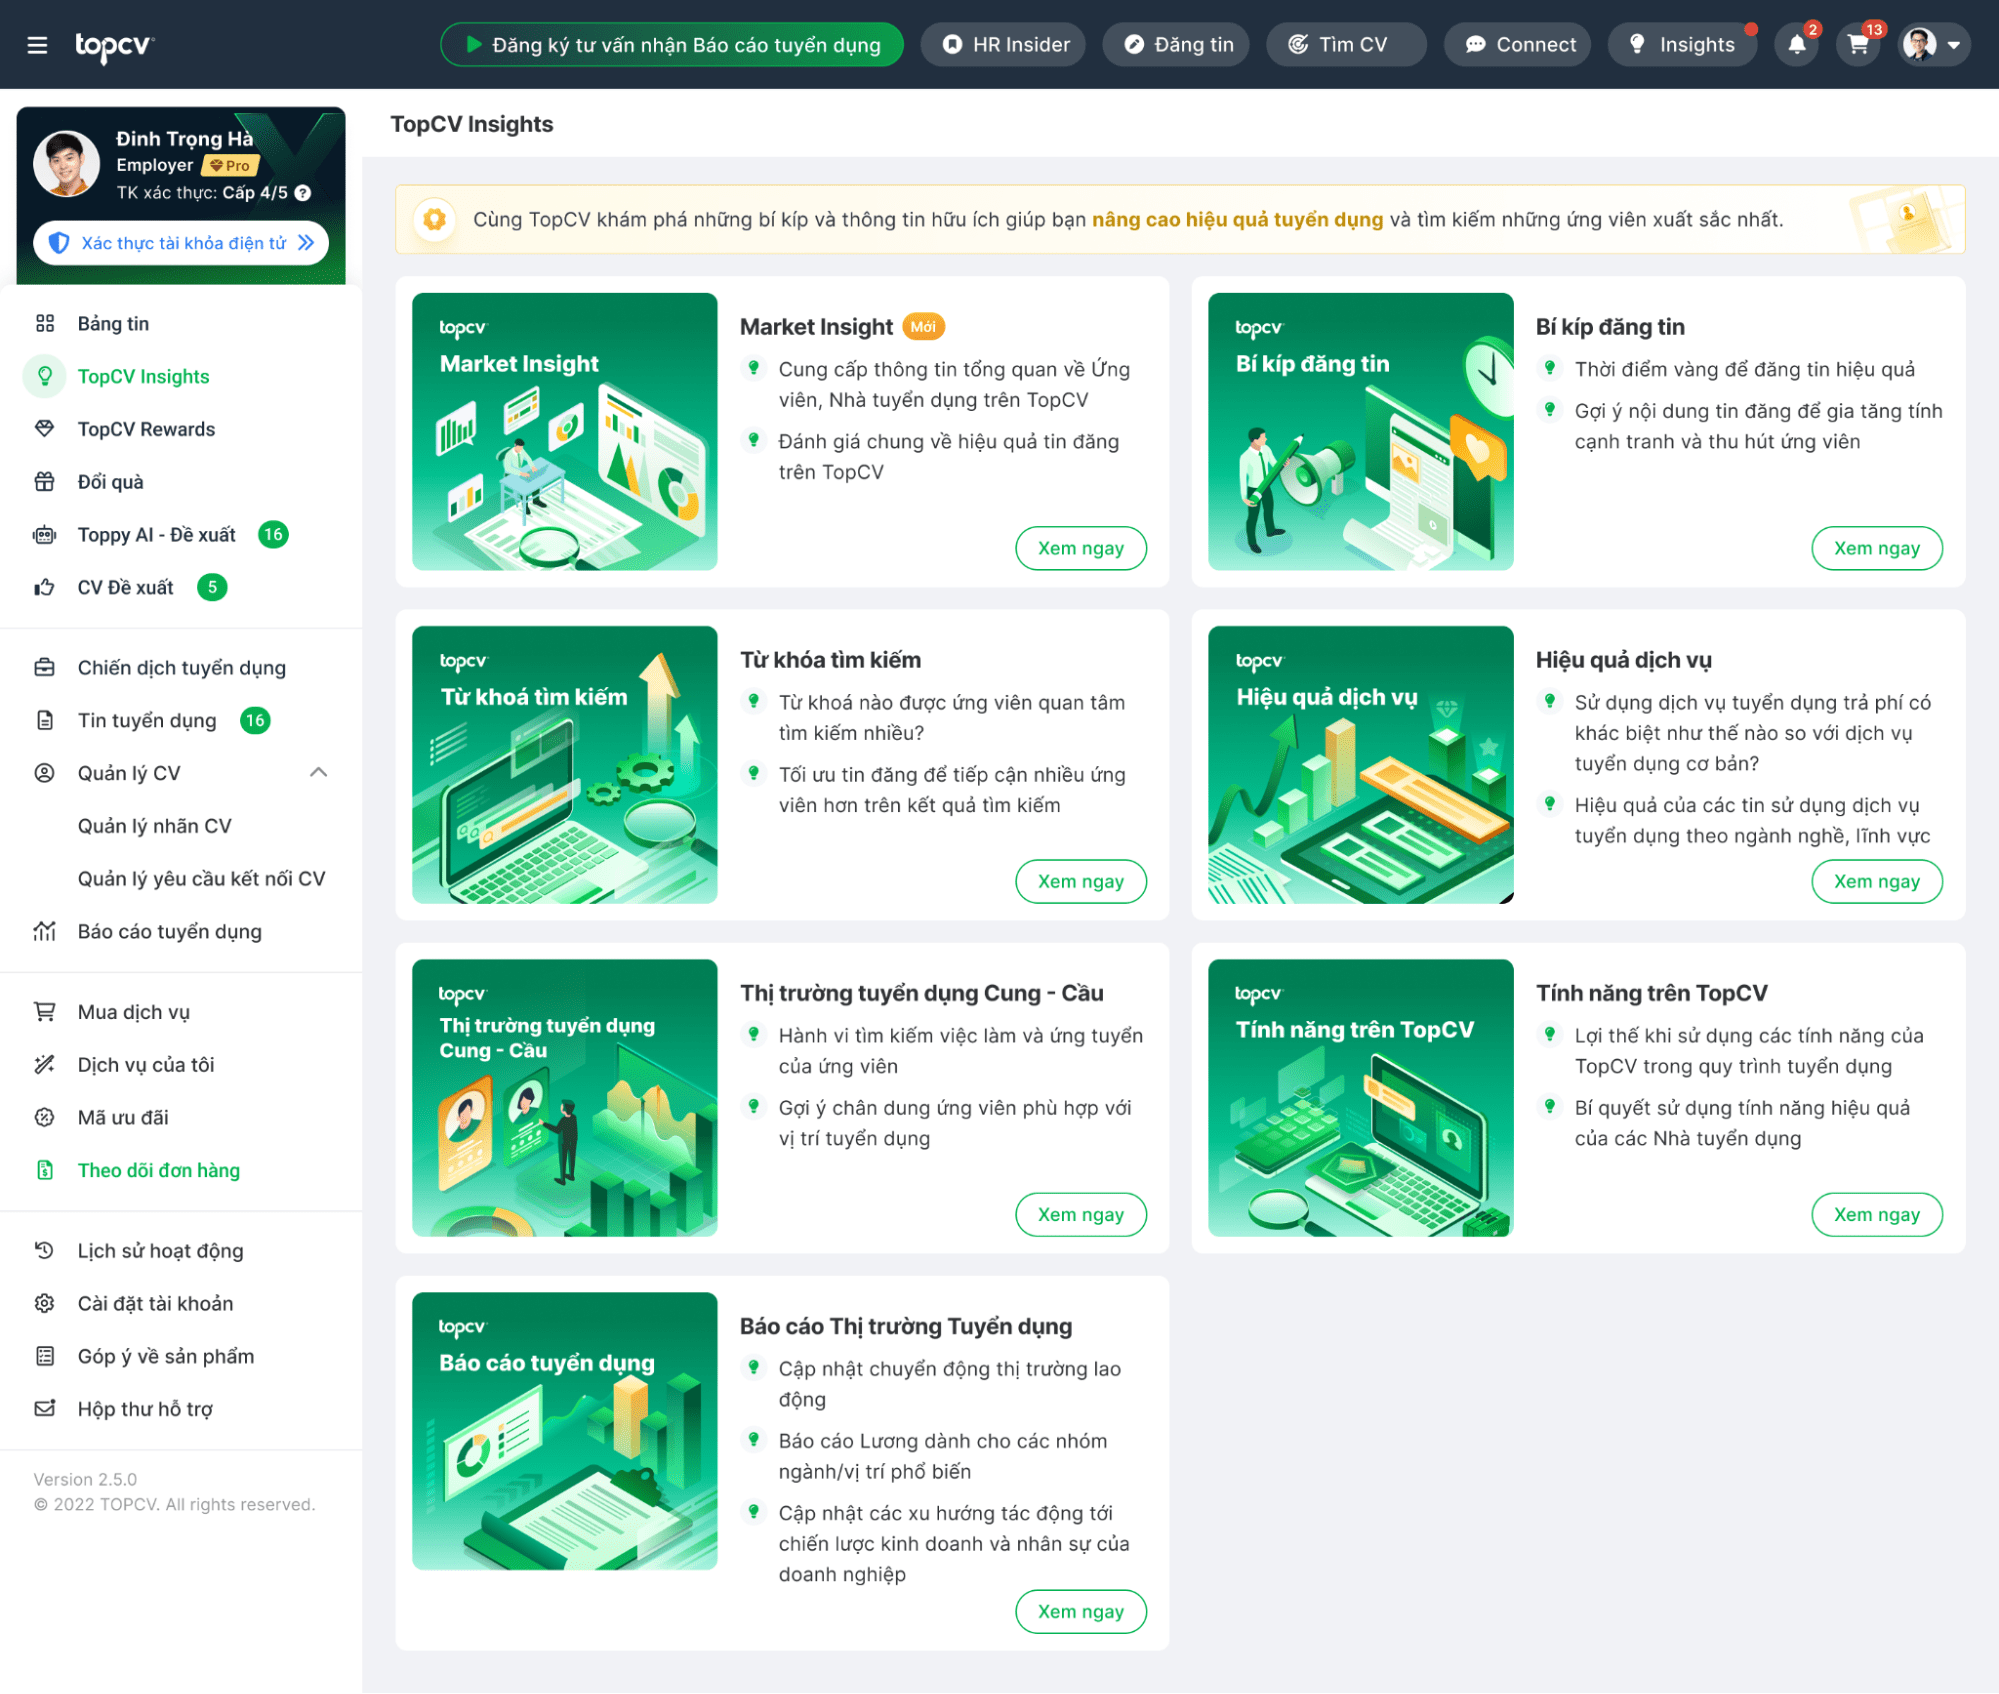Select Quản lý nhãn CV submenu item
This screenshot has height=1694, width=1999.
[155, 826]
